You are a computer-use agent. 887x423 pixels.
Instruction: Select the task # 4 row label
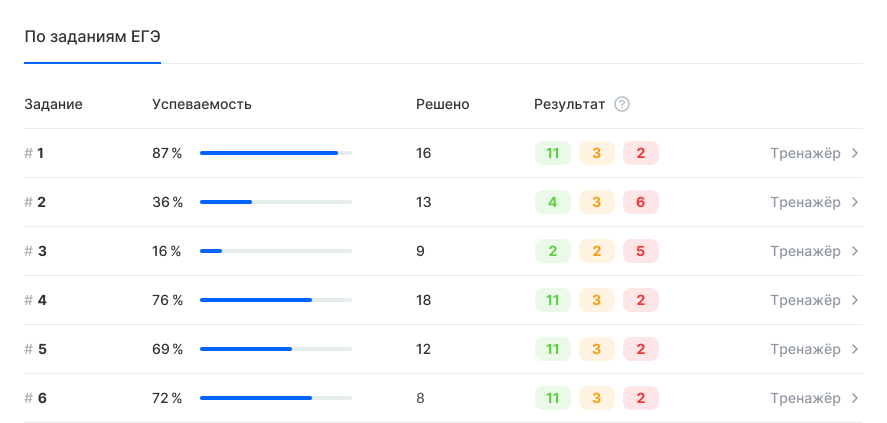pos(35,300)
